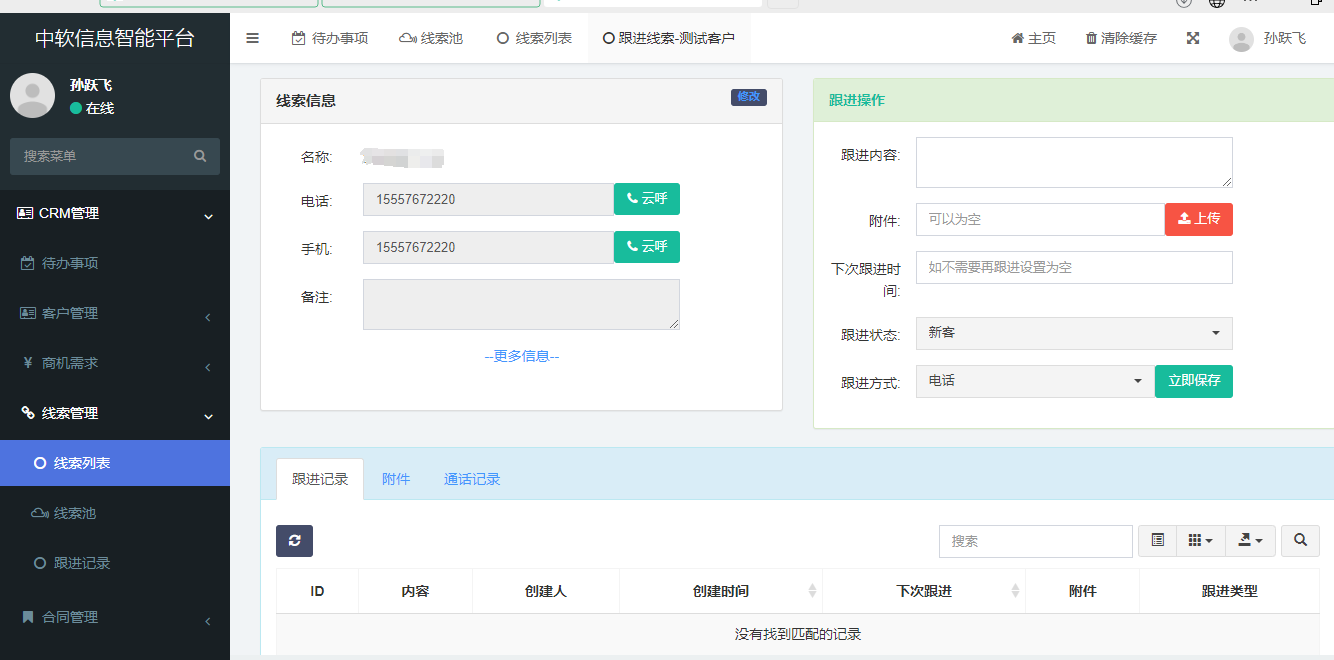Open the columns grid dropdown in table toolbar
This screenshot has height=660, width=1334.
point(1200,541)
